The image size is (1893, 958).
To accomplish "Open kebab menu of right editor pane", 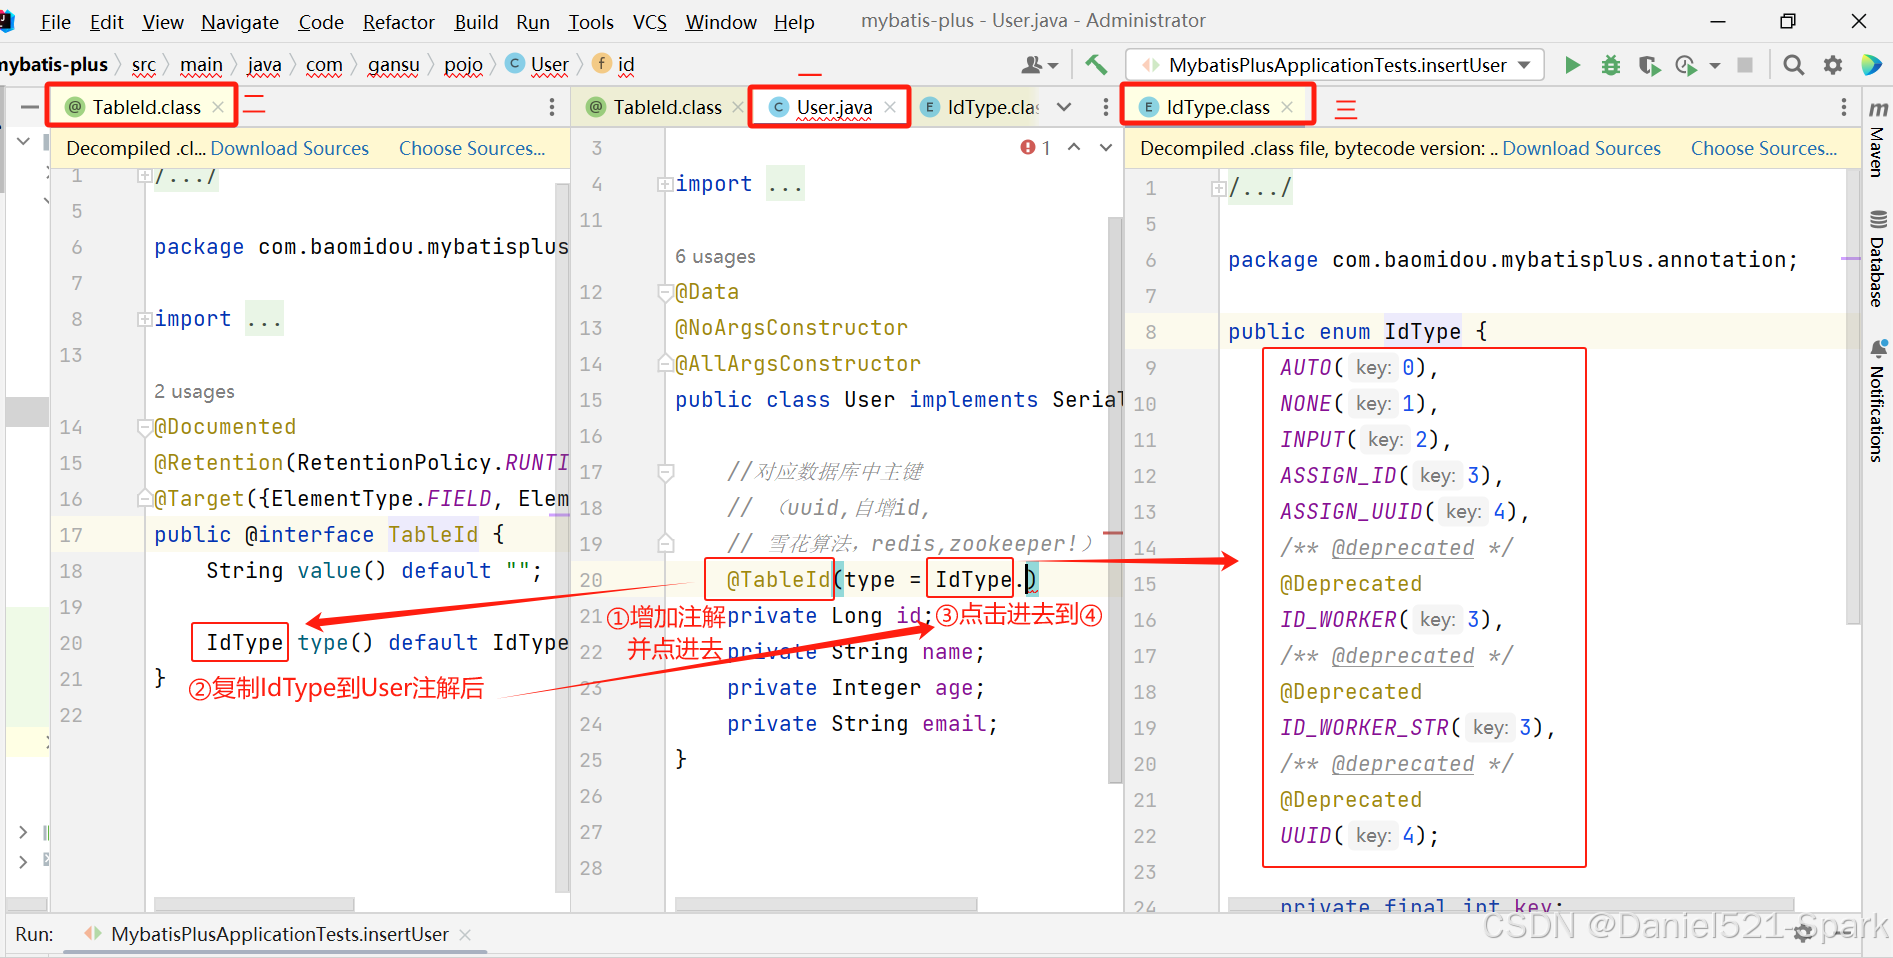I will (x=1844, y=107).
